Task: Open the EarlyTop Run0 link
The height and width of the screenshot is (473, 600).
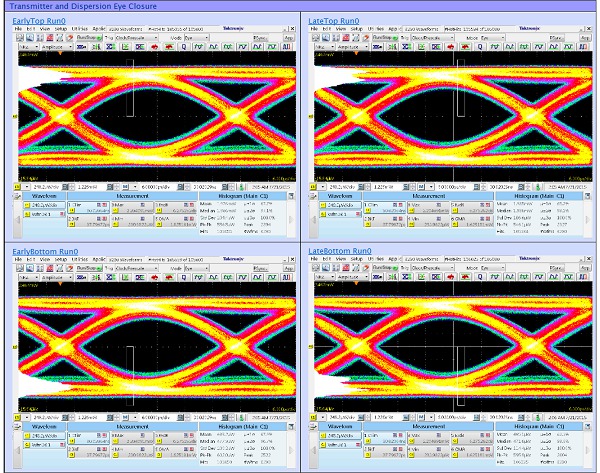Action: 47,20
